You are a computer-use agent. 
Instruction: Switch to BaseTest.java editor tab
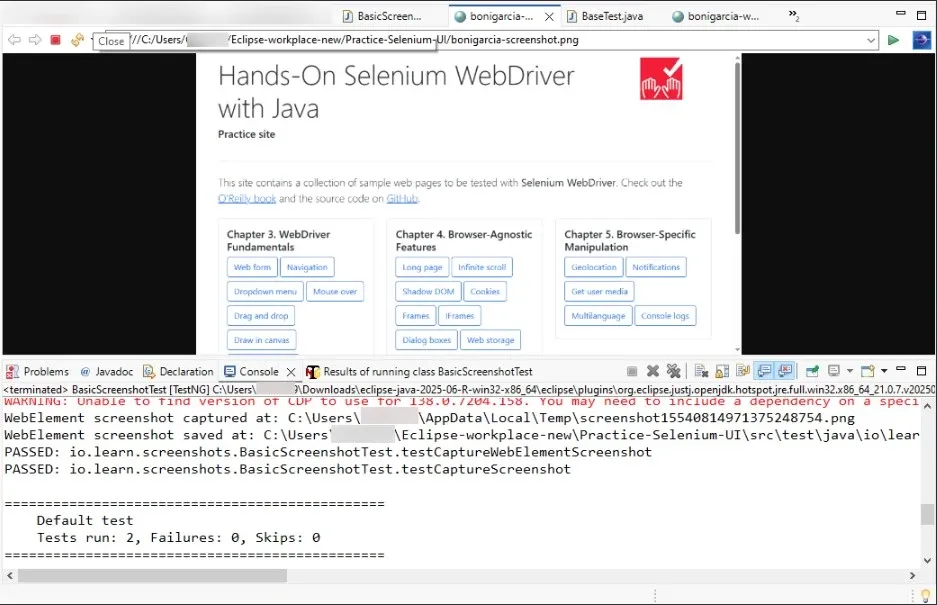pos(605,16)
